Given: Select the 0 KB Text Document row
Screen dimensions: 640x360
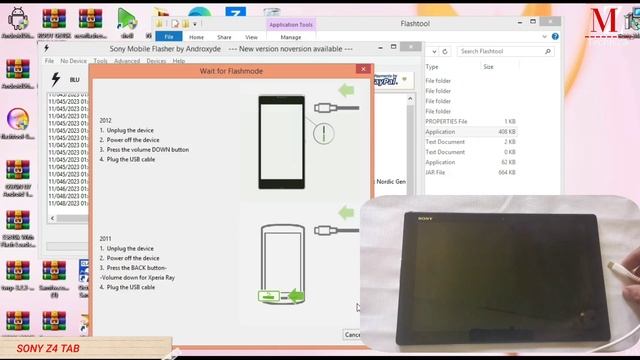Looking at the screenshot, I should tap(471, 152).
